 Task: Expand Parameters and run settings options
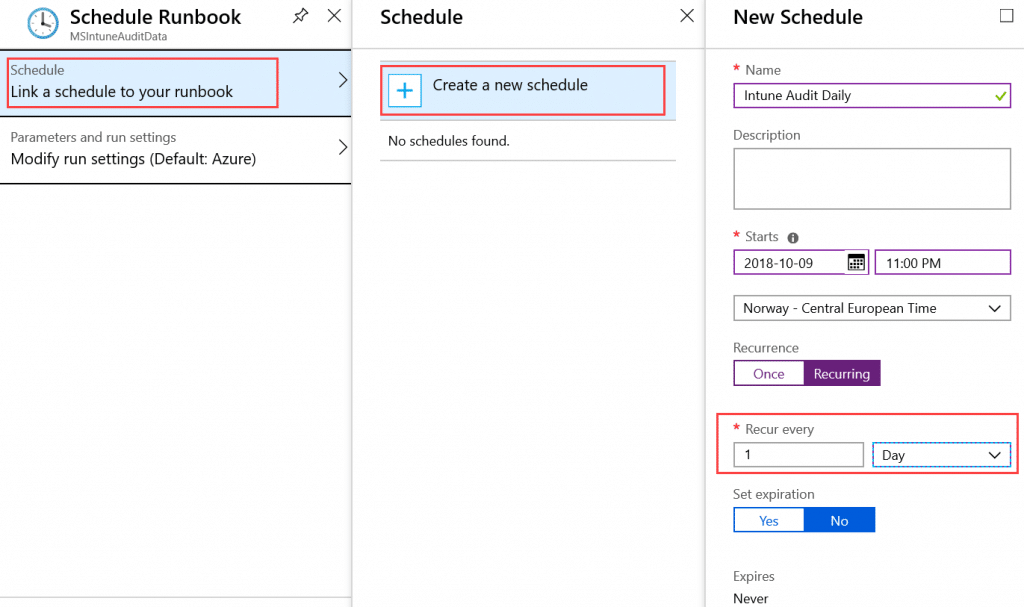pos(176,147)
